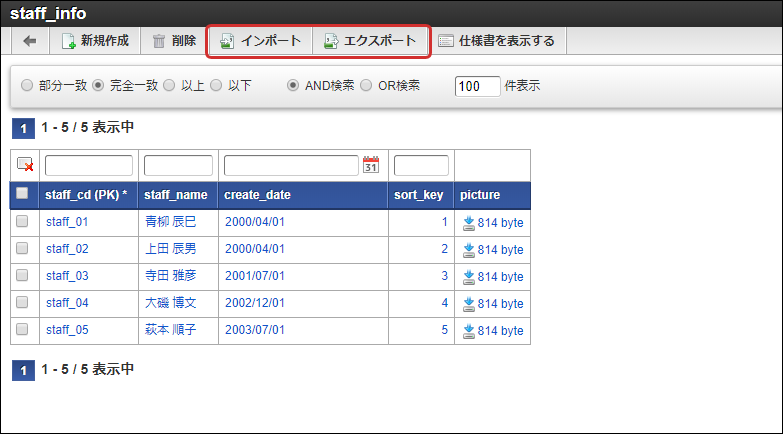Viewport: 783px width, 434px height.
Task: Download picture file for staff_05
Action: point(493,330)
